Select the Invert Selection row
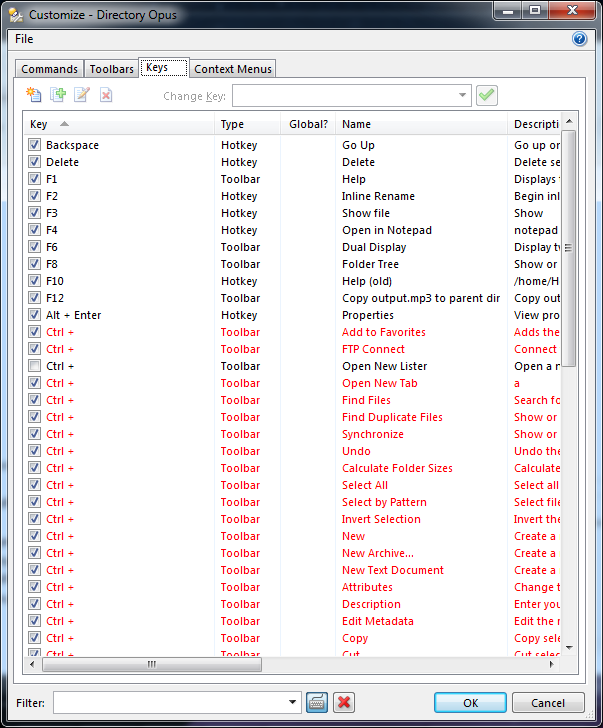The height and width of the screenshot is (728, 603). click(x=292, y=519)
